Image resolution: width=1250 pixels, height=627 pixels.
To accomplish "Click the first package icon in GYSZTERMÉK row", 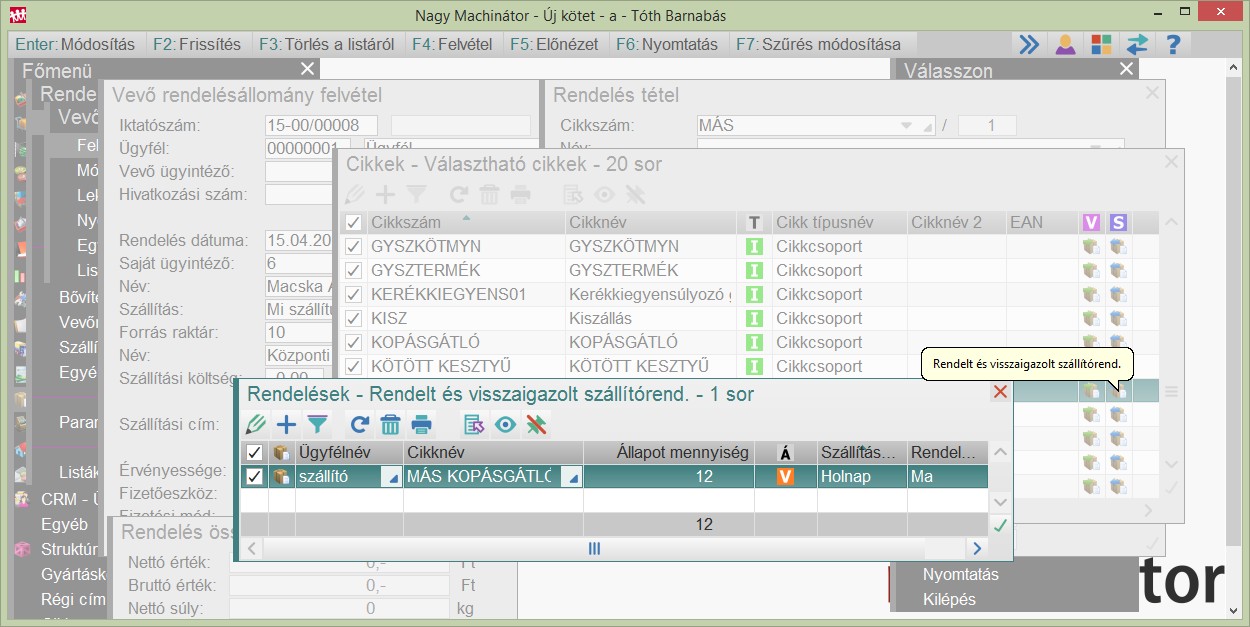I will click(1091, 270).
